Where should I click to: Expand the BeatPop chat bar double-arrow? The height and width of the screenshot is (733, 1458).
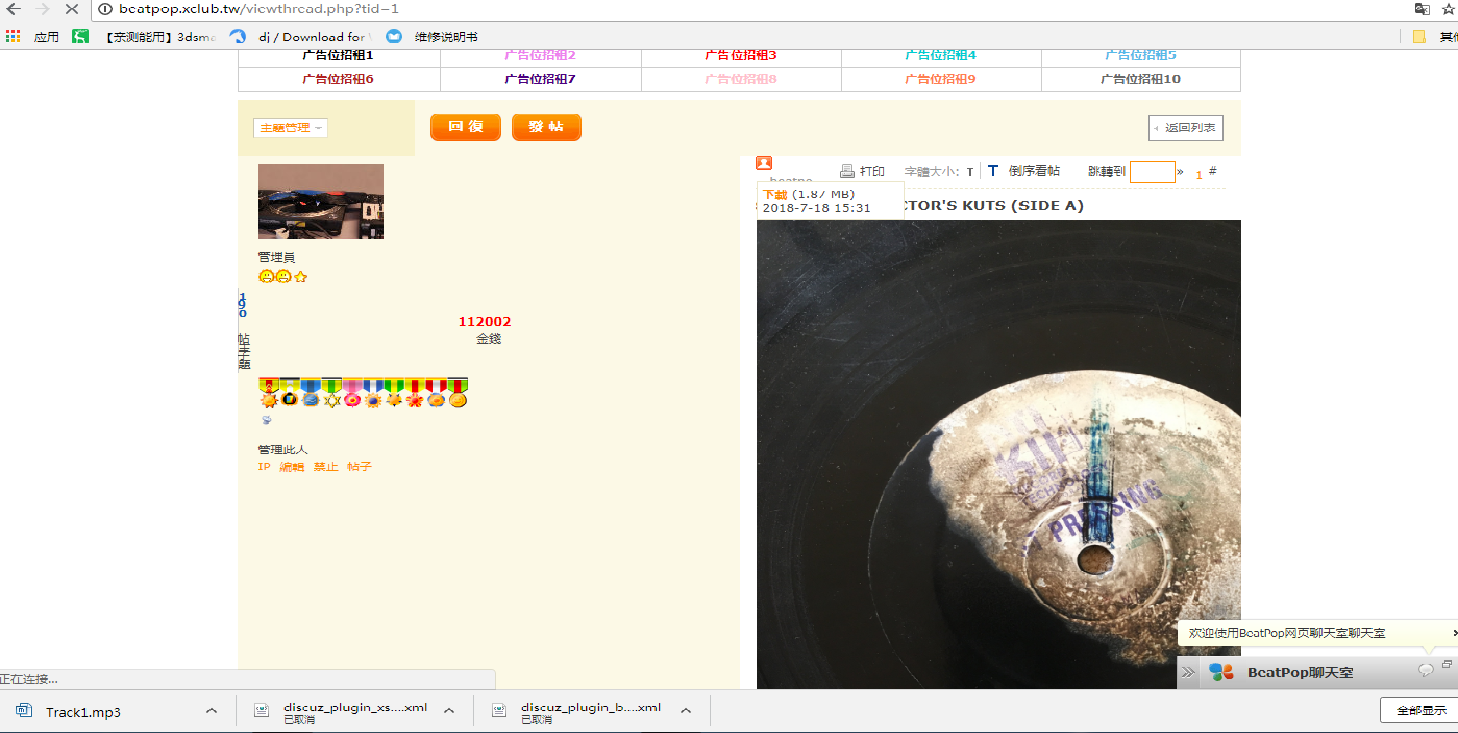[x=1188, y=672]
